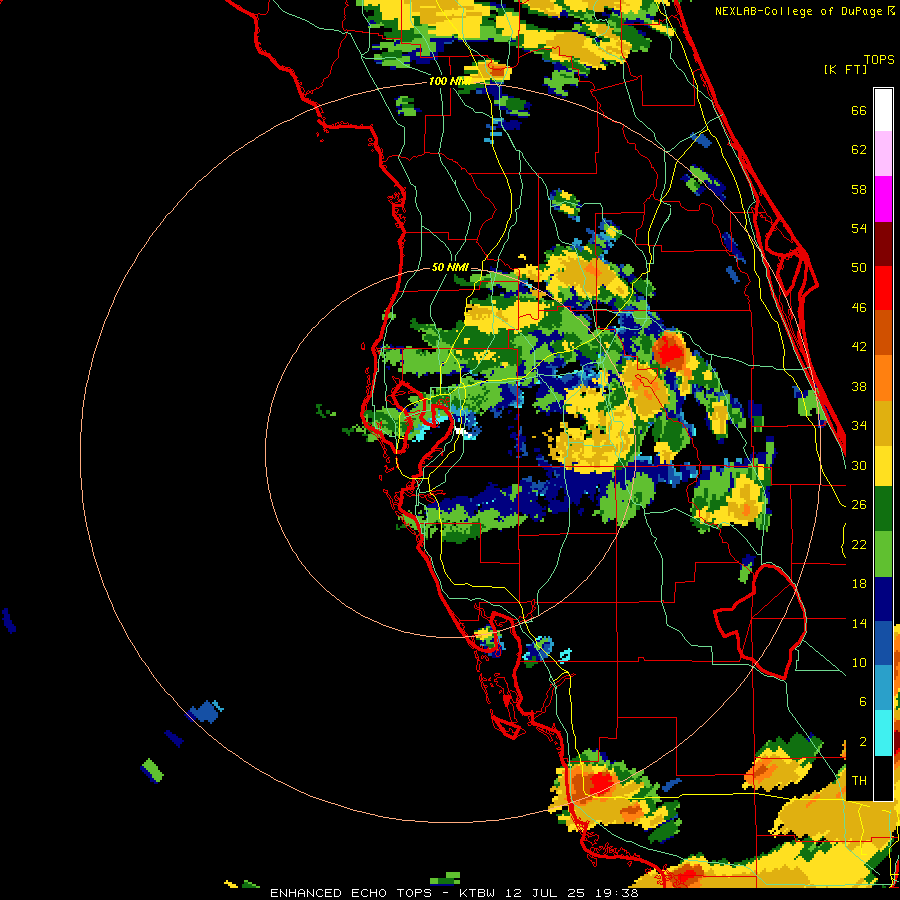Select the dark green legend swatch

883,509
